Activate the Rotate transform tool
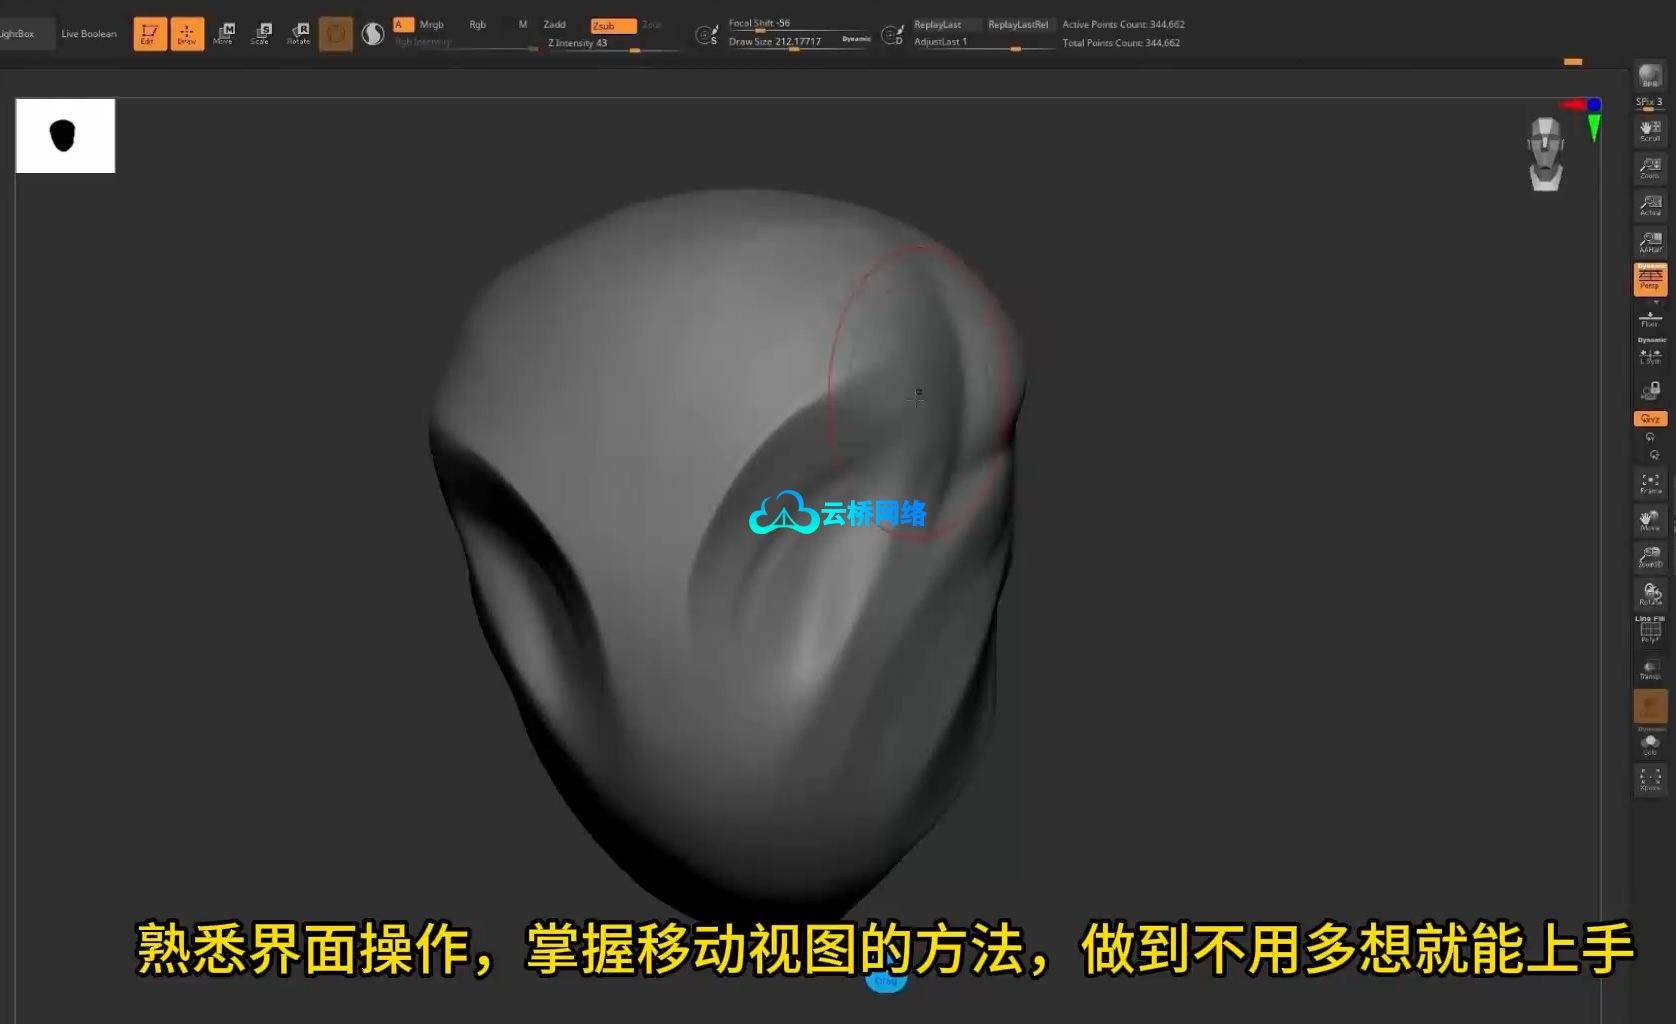The height and width of the screenshot is (1024, 1676). 298,33
